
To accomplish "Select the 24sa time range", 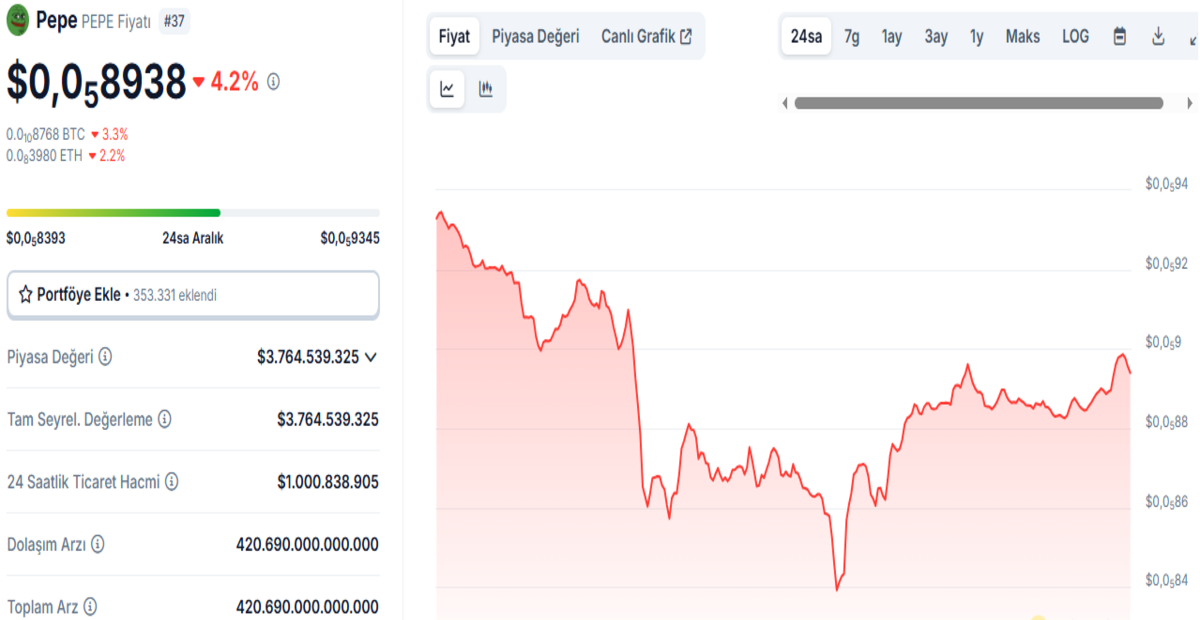I will (806, 37).
